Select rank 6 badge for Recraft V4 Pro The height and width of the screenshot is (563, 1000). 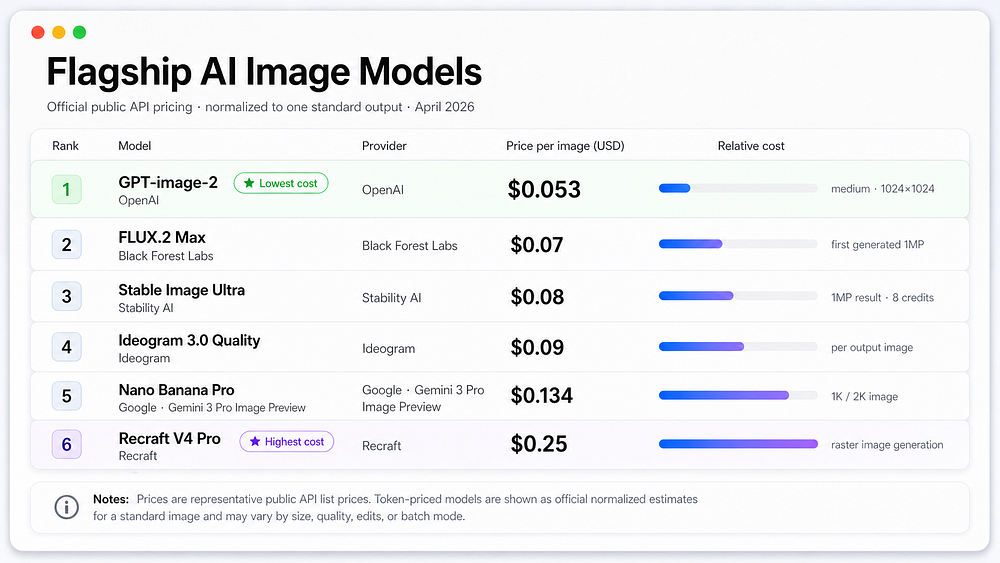tap(66, 444)
